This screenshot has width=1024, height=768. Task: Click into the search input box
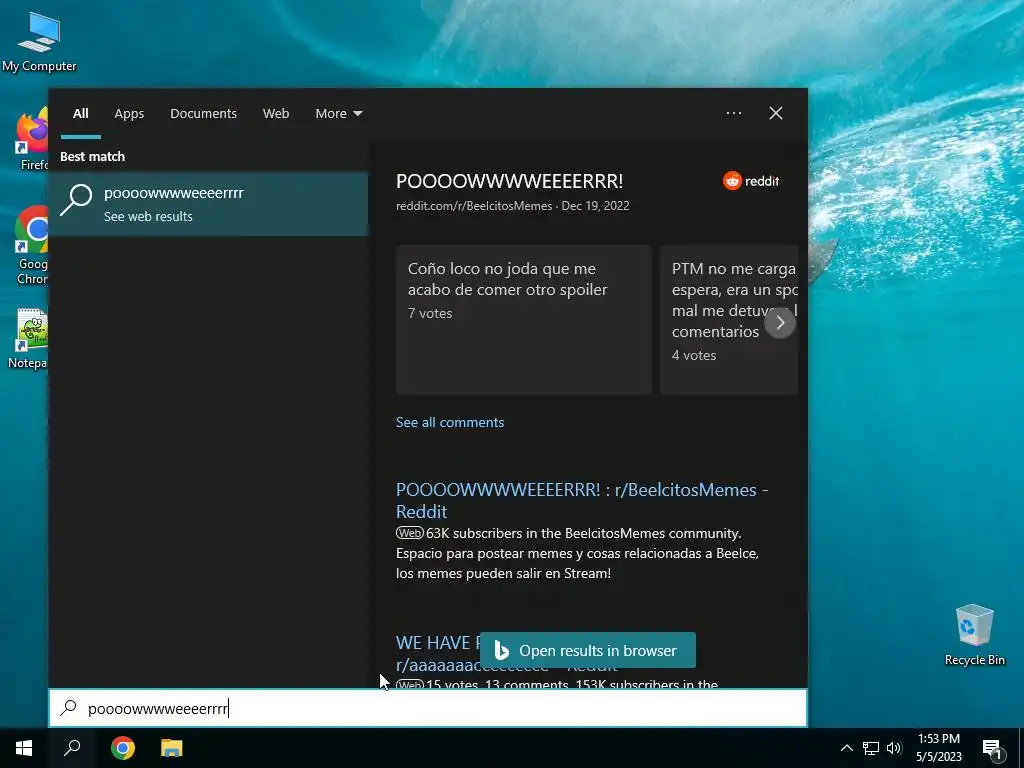[x=428, y=708]
